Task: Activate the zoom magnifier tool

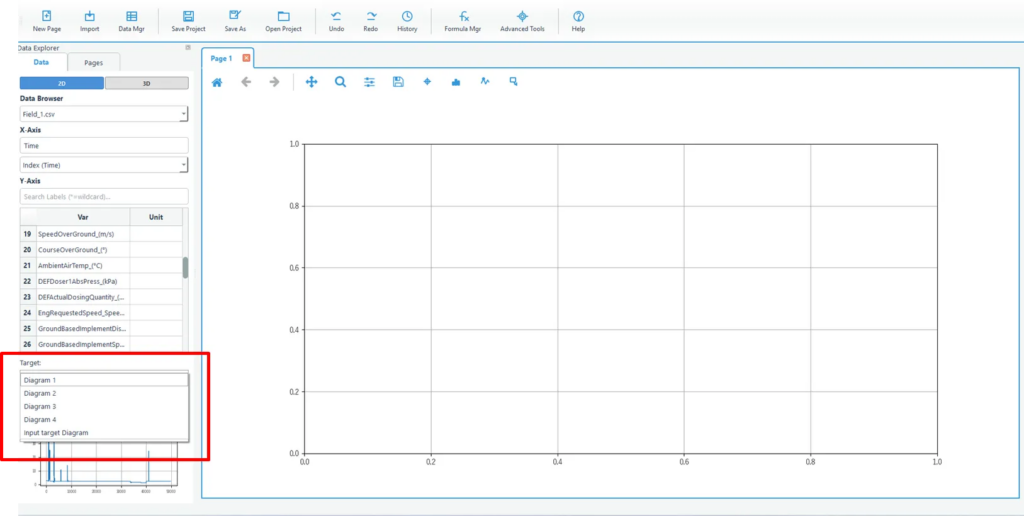Action: [x=340, y=82]
